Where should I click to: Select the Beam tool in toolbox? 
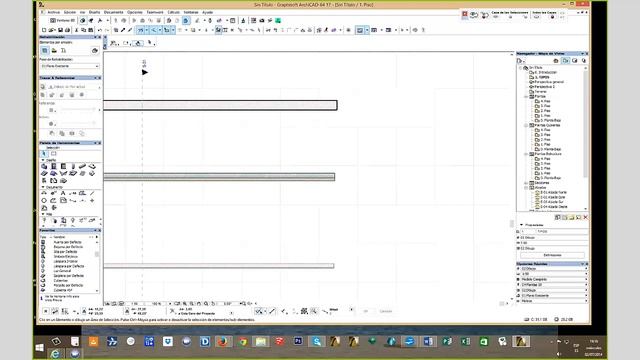[x=82, y=167]
